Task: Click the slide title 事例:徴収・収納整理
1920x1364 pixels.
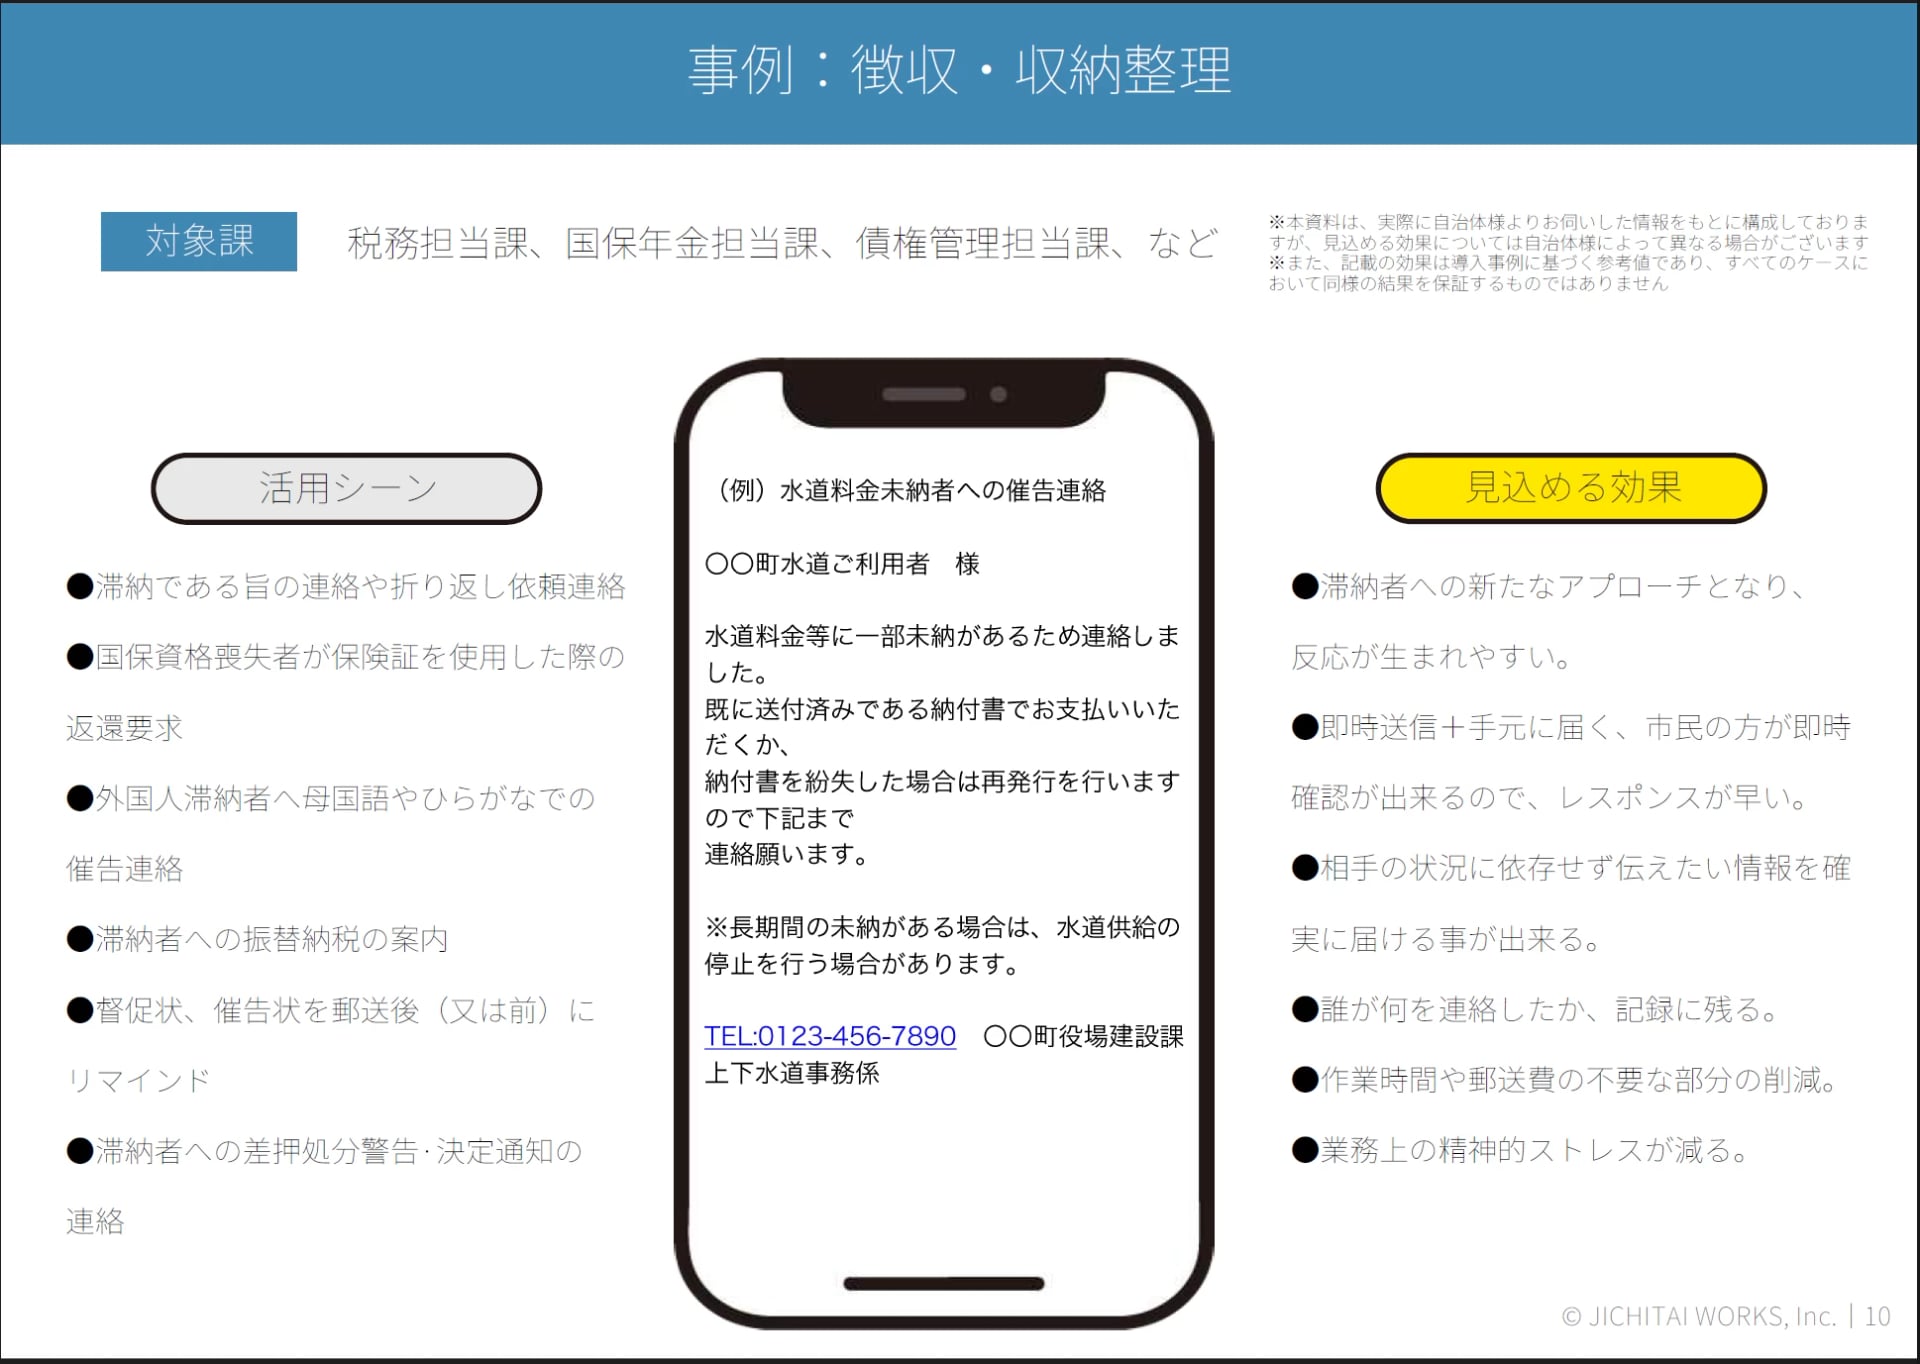Action: [959, 71]
